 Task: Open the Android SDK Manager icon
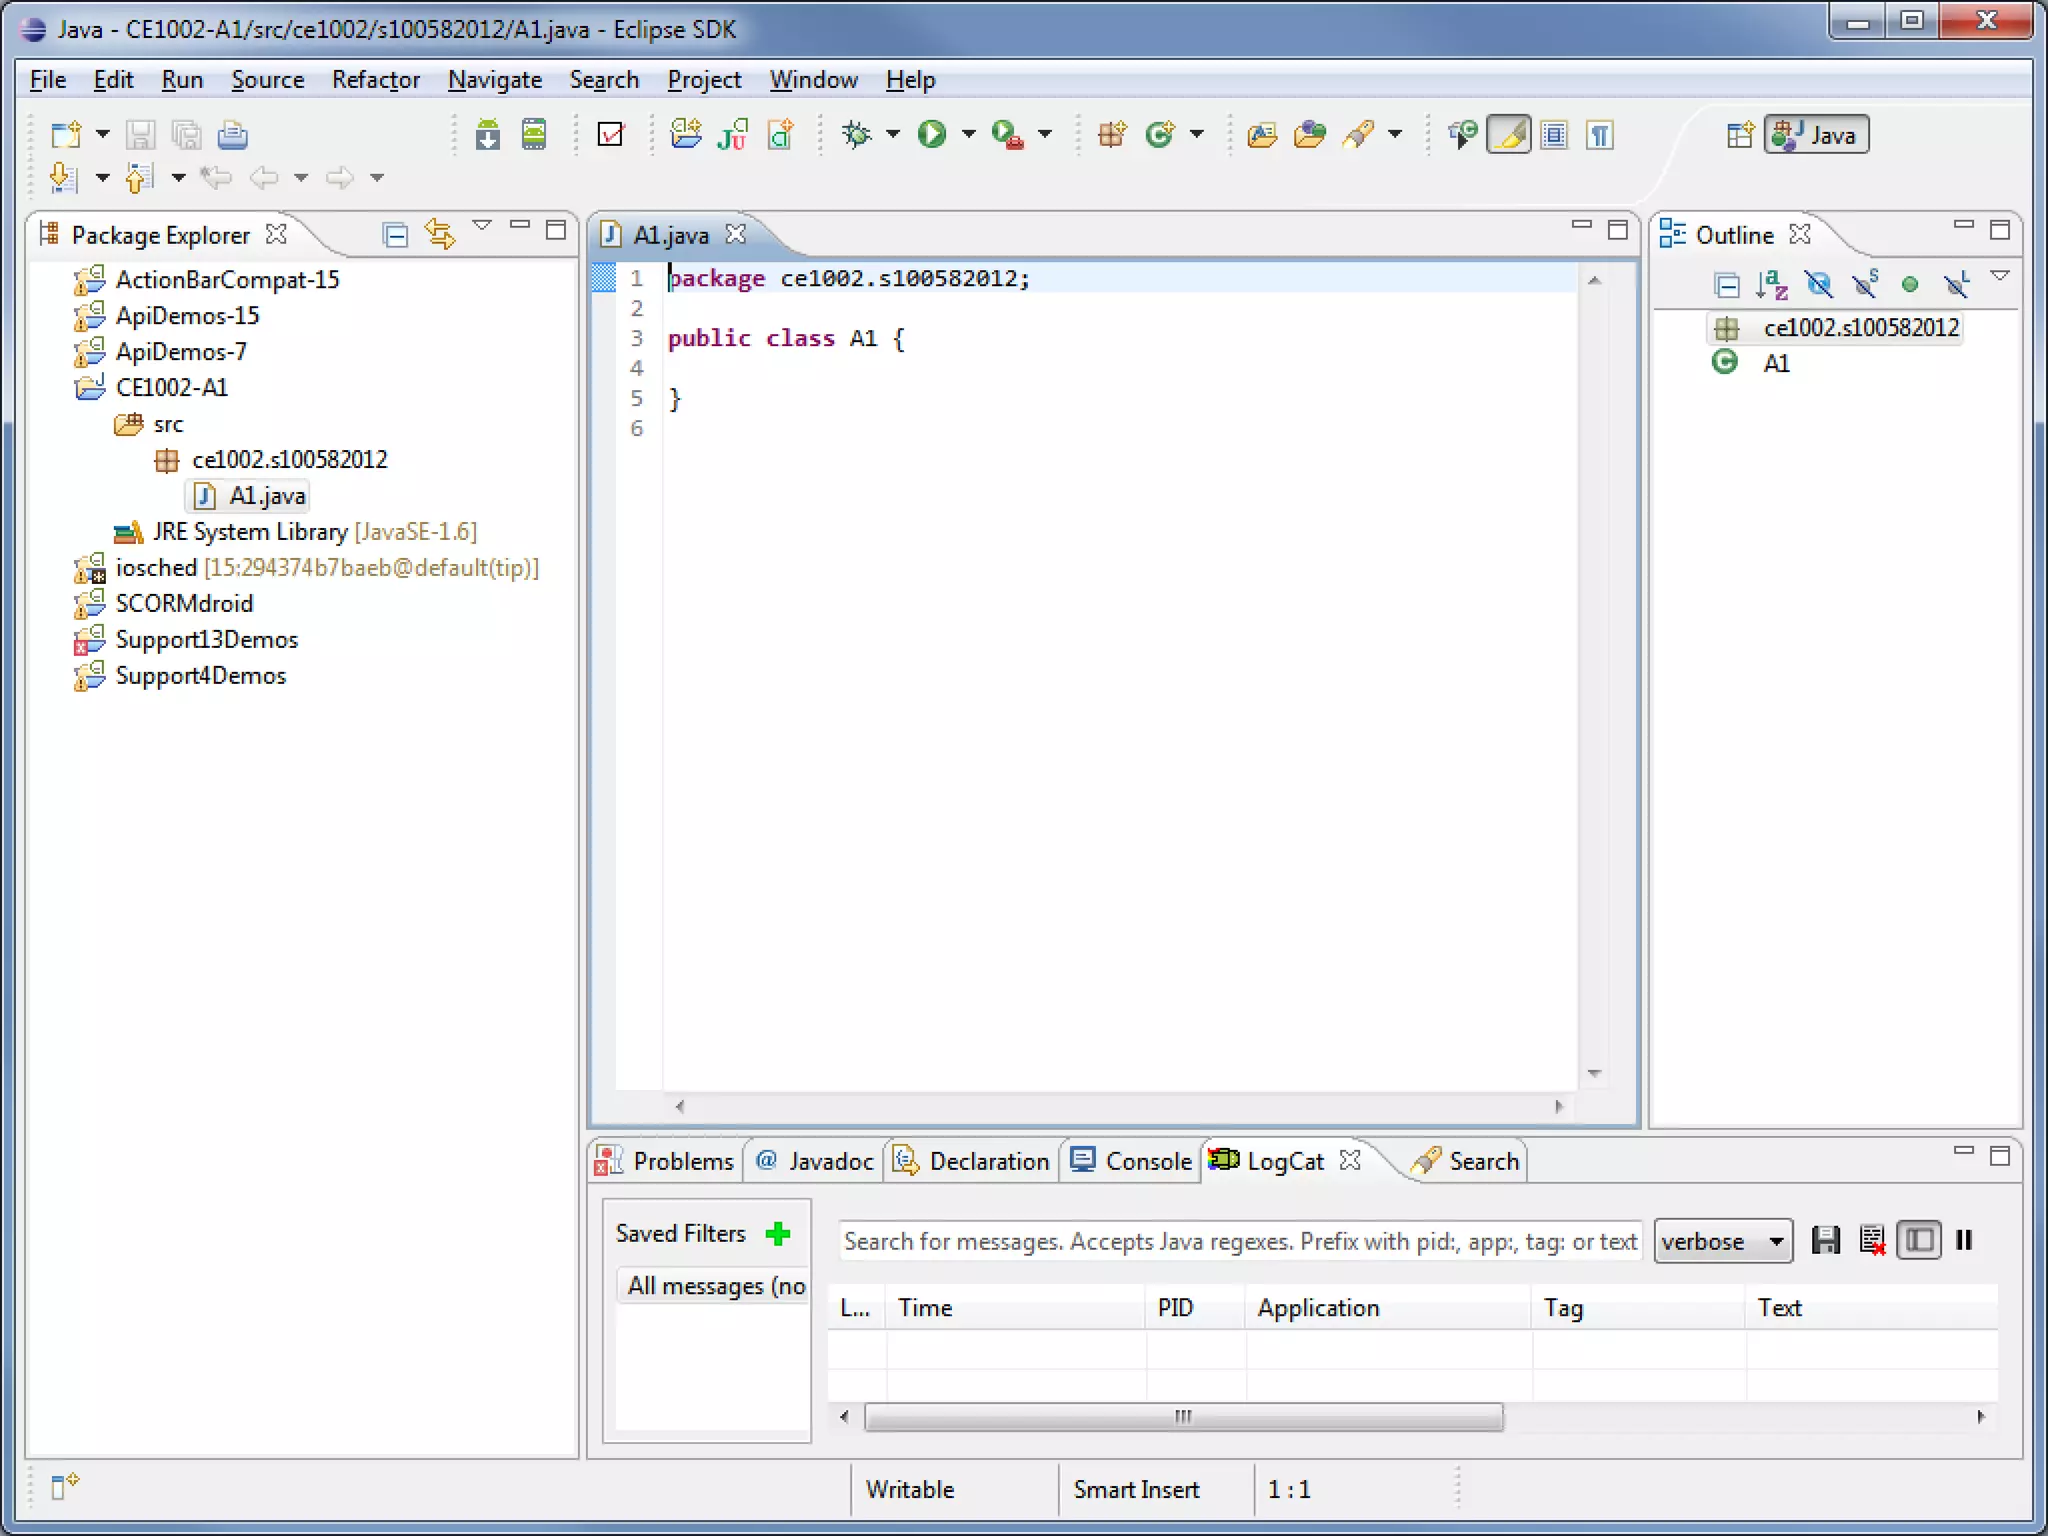coord(488,134)
